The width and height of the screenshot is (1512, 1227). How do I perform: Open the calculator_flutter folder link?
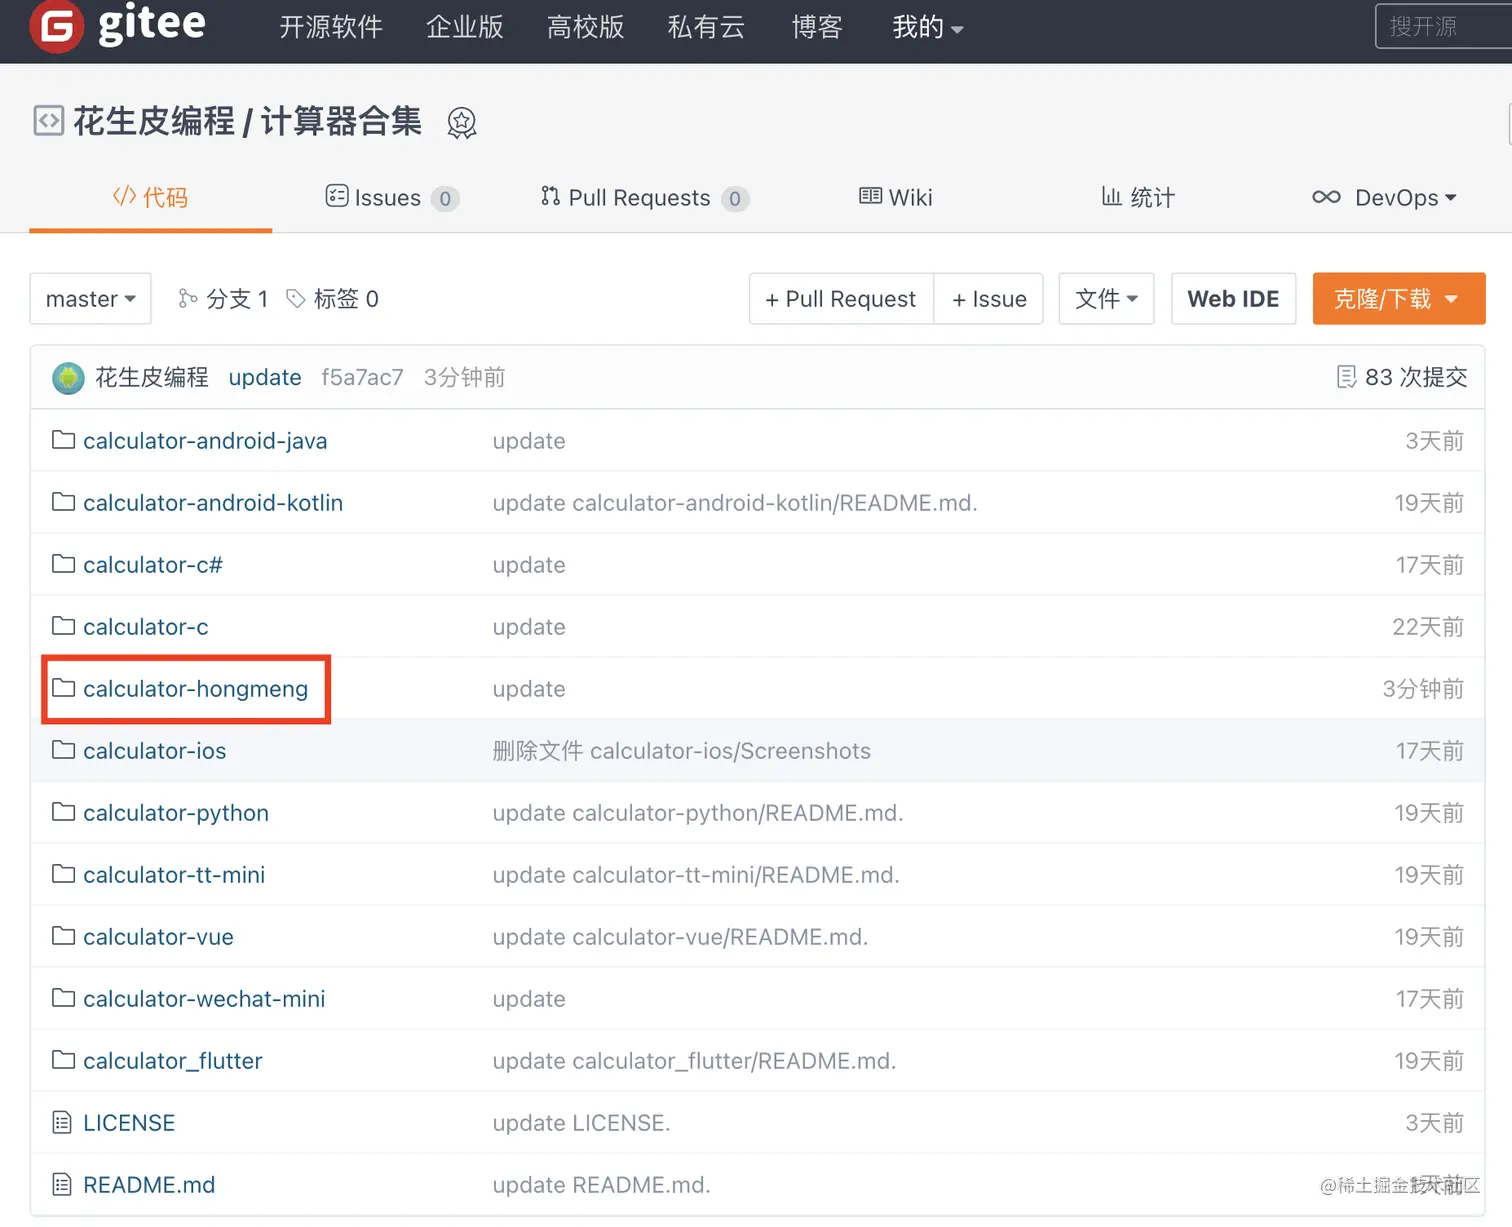(x=173, y=1061)
